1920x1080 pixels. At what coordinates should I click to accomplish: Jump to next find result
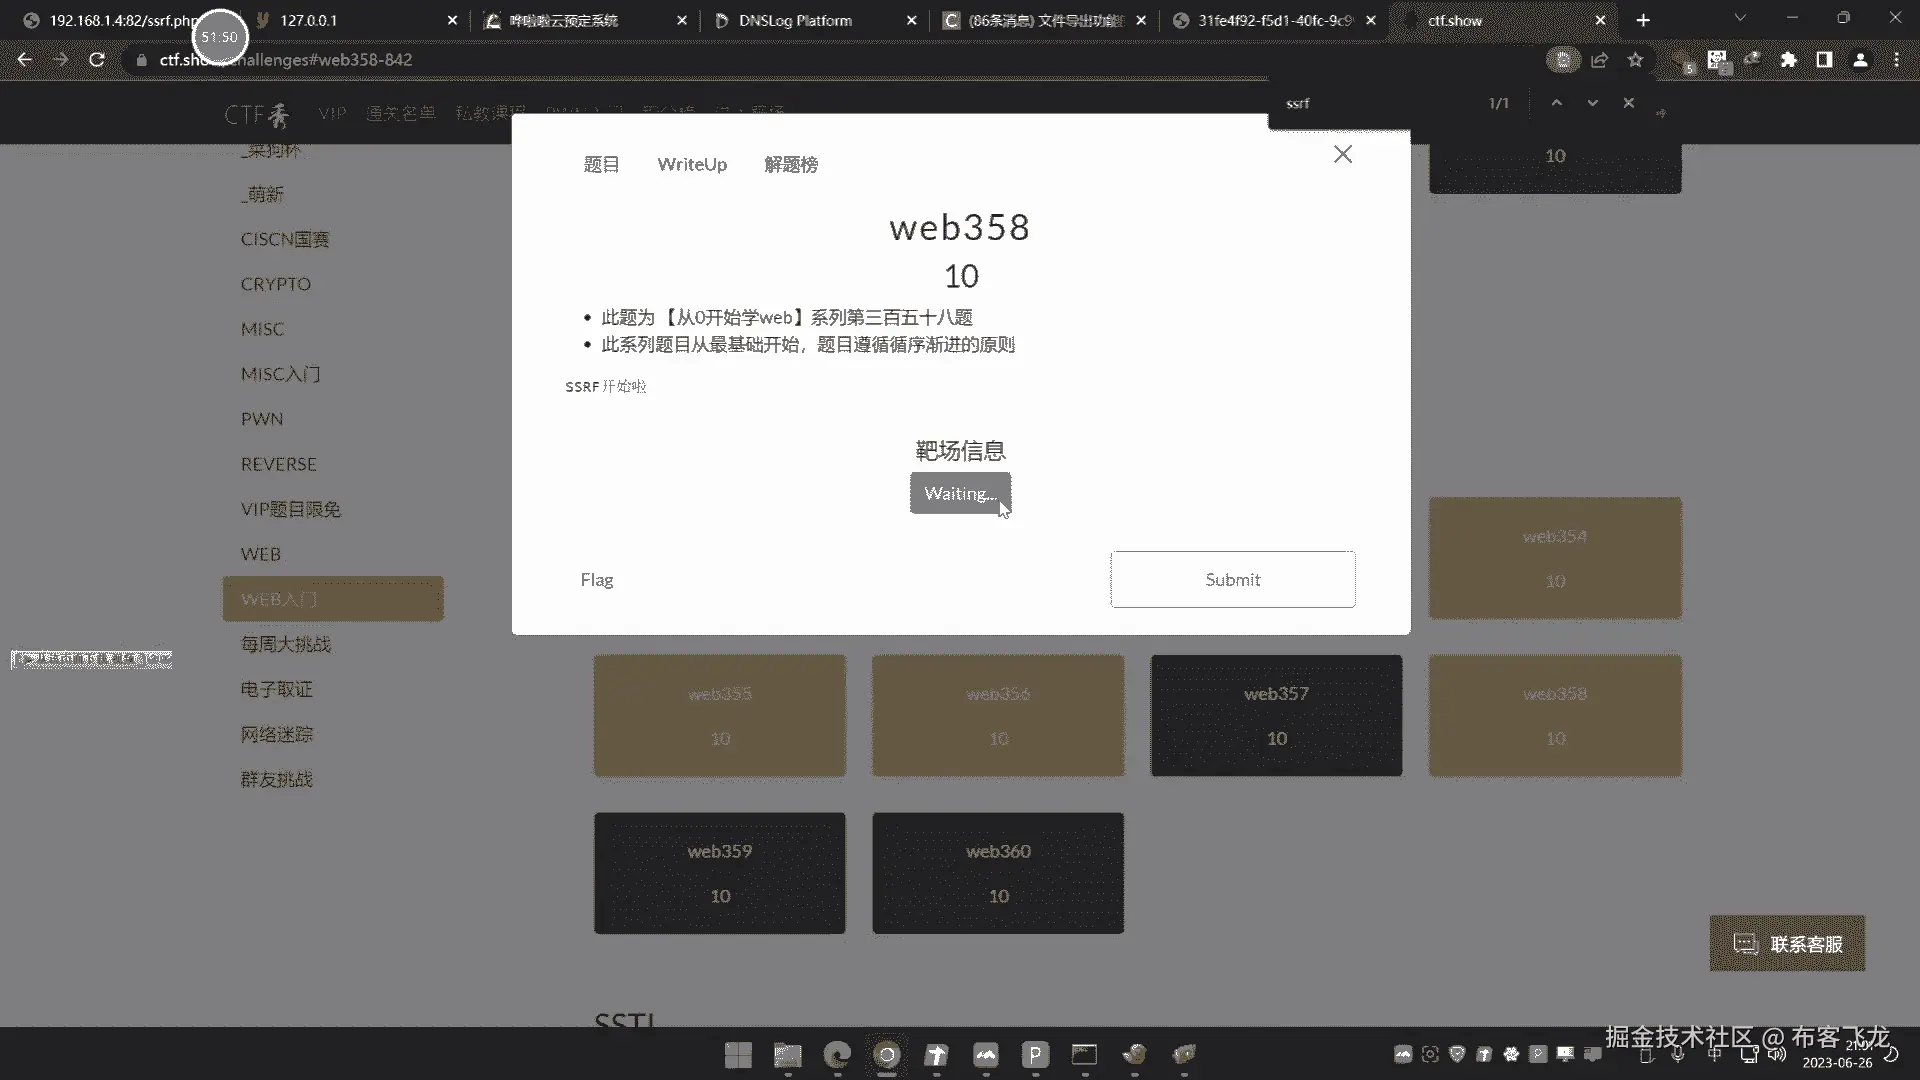pos(1592,103)
